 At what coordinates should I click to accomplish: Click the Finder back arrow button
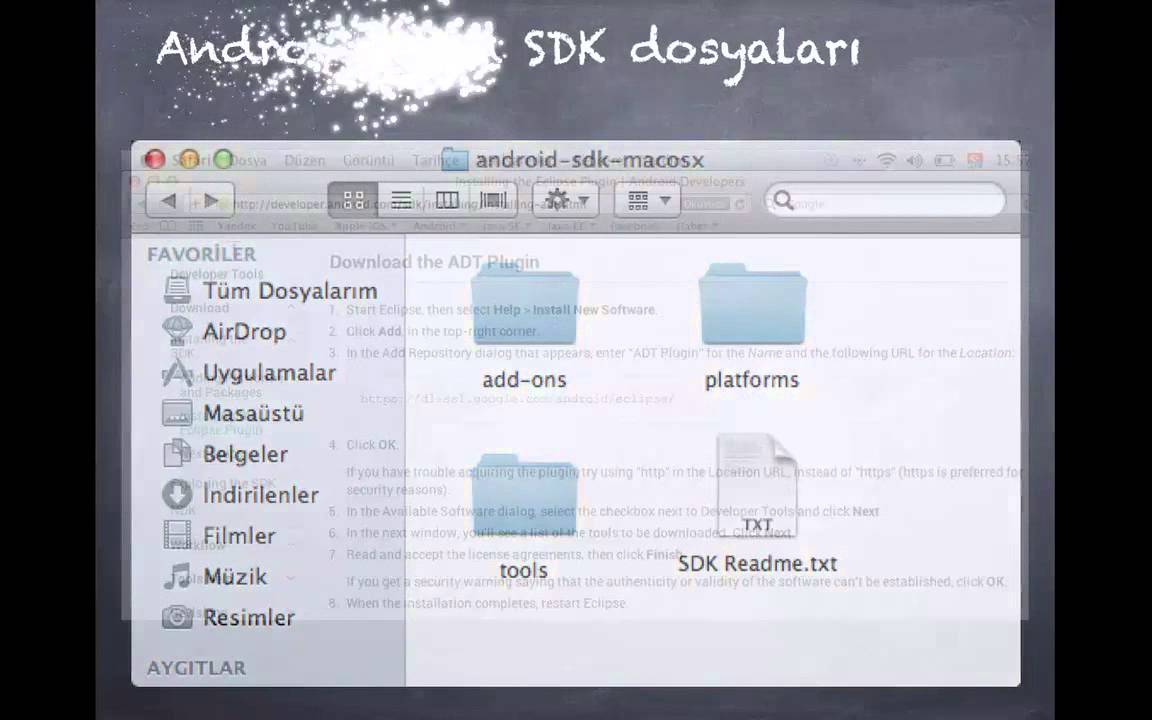click(x=168, y=201)
